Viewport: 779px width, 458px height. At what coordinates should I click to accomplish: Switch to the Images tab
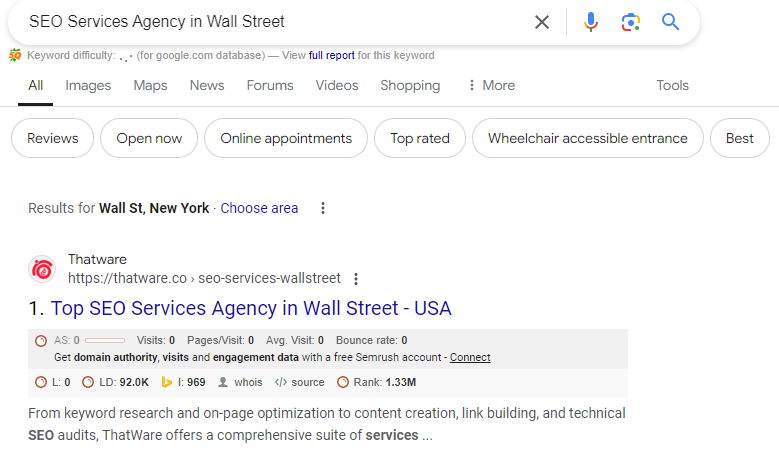[88, 85]
